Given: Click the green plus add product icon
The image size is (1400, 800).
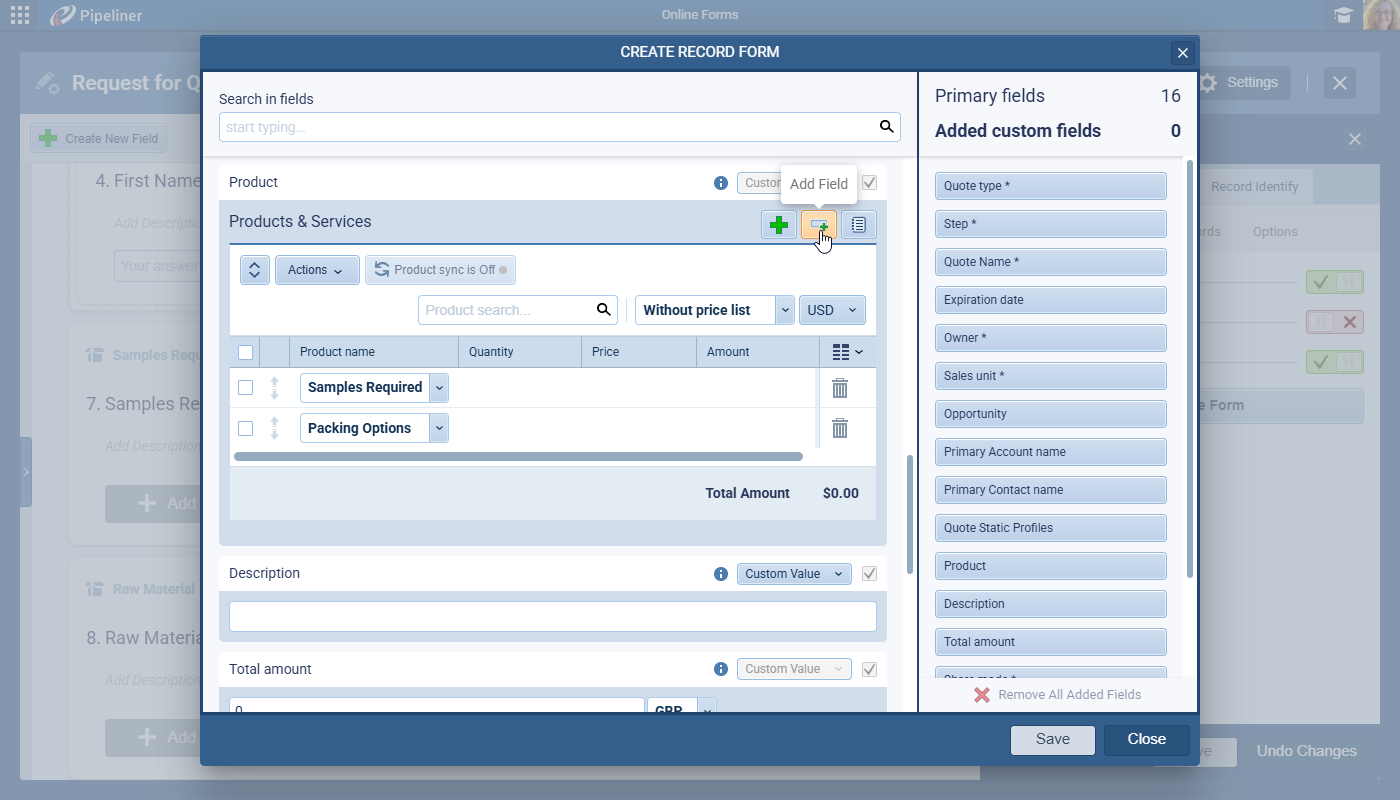Looking at the screenshot, I should pos(779,225).
